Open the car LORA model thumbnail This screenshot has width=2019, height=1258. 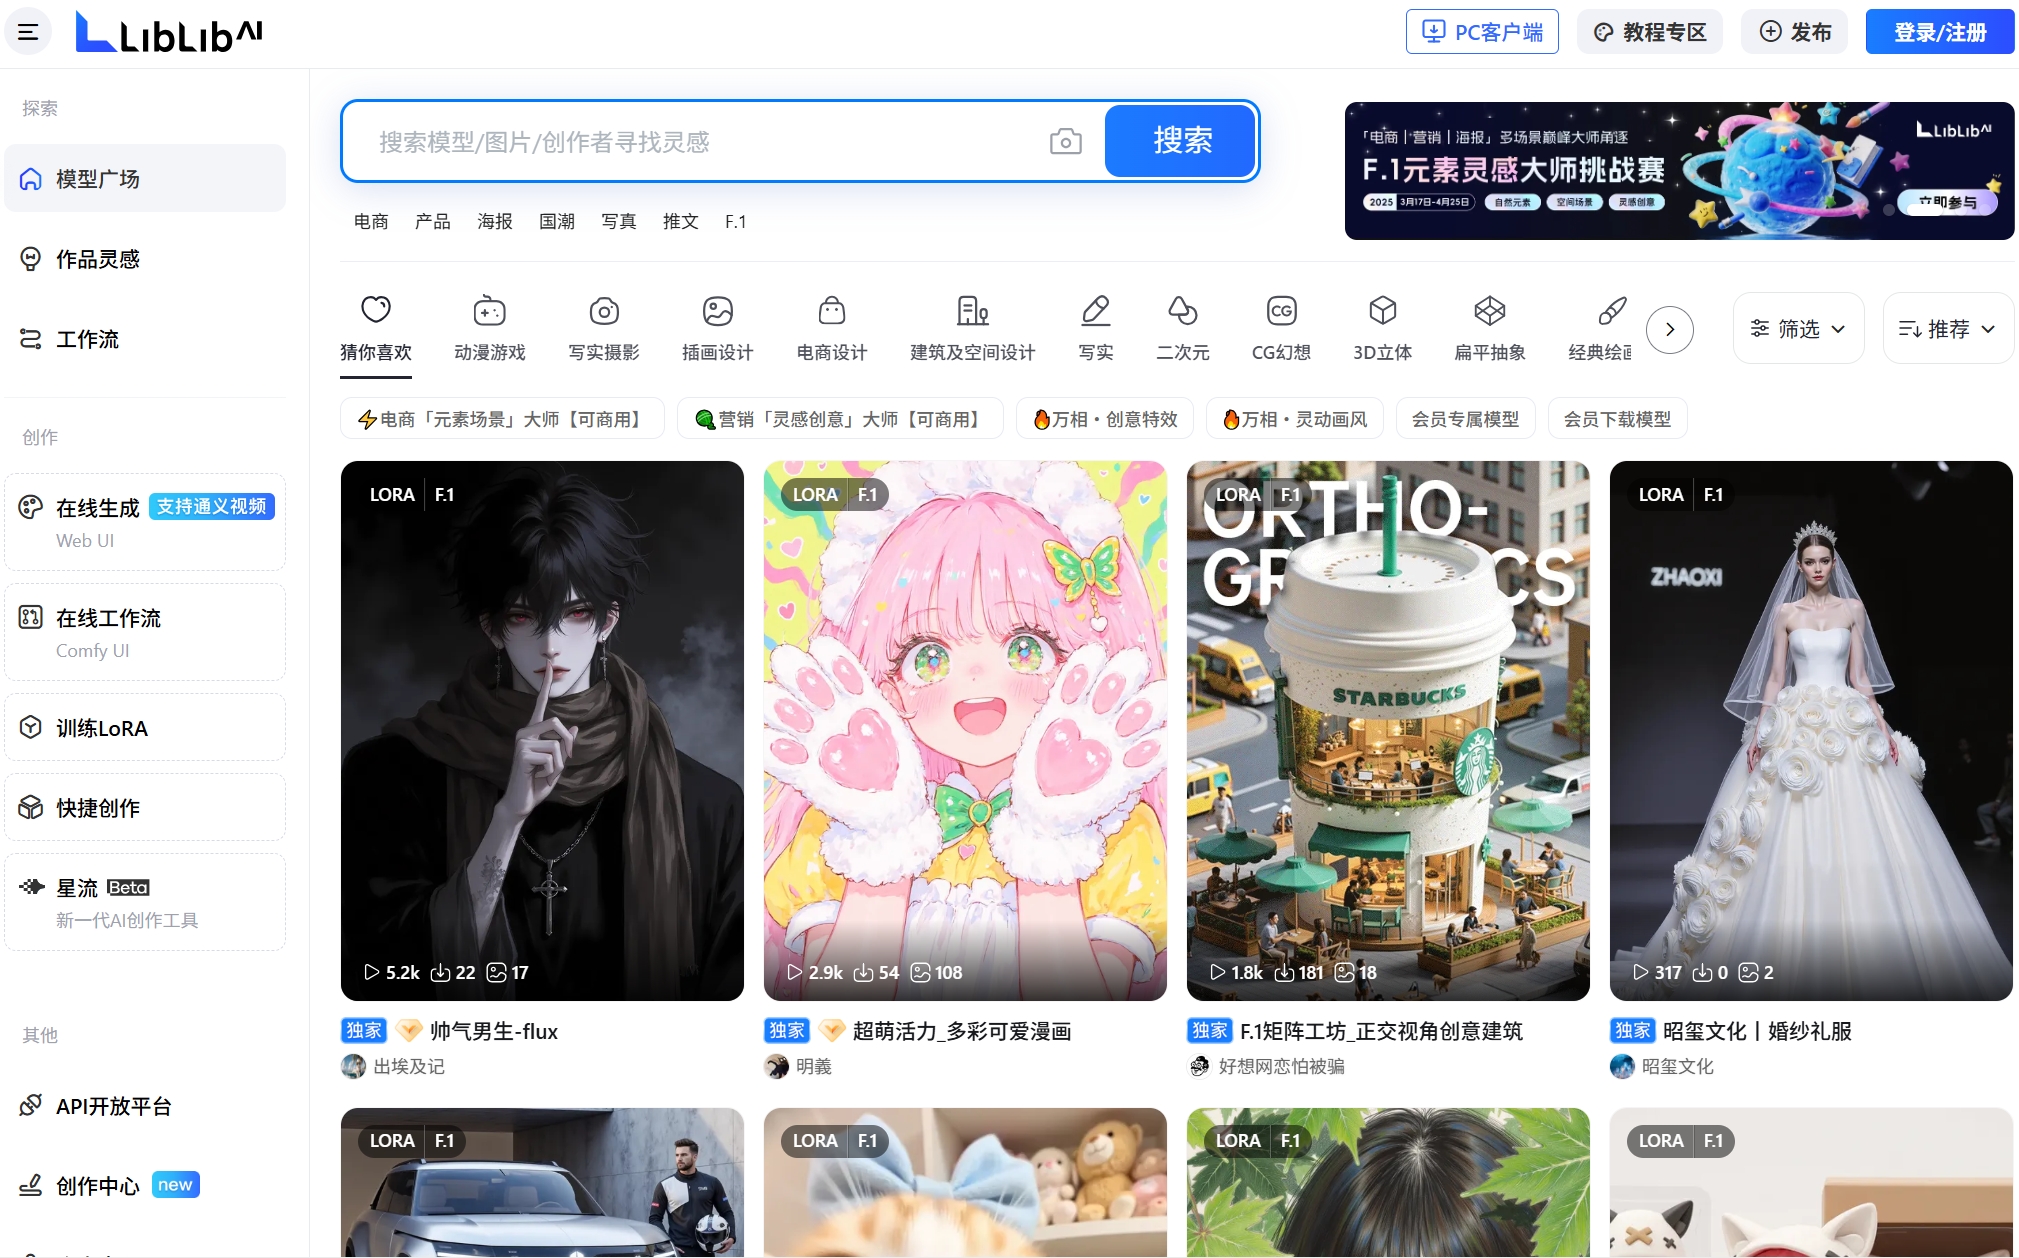(542, 1182)
